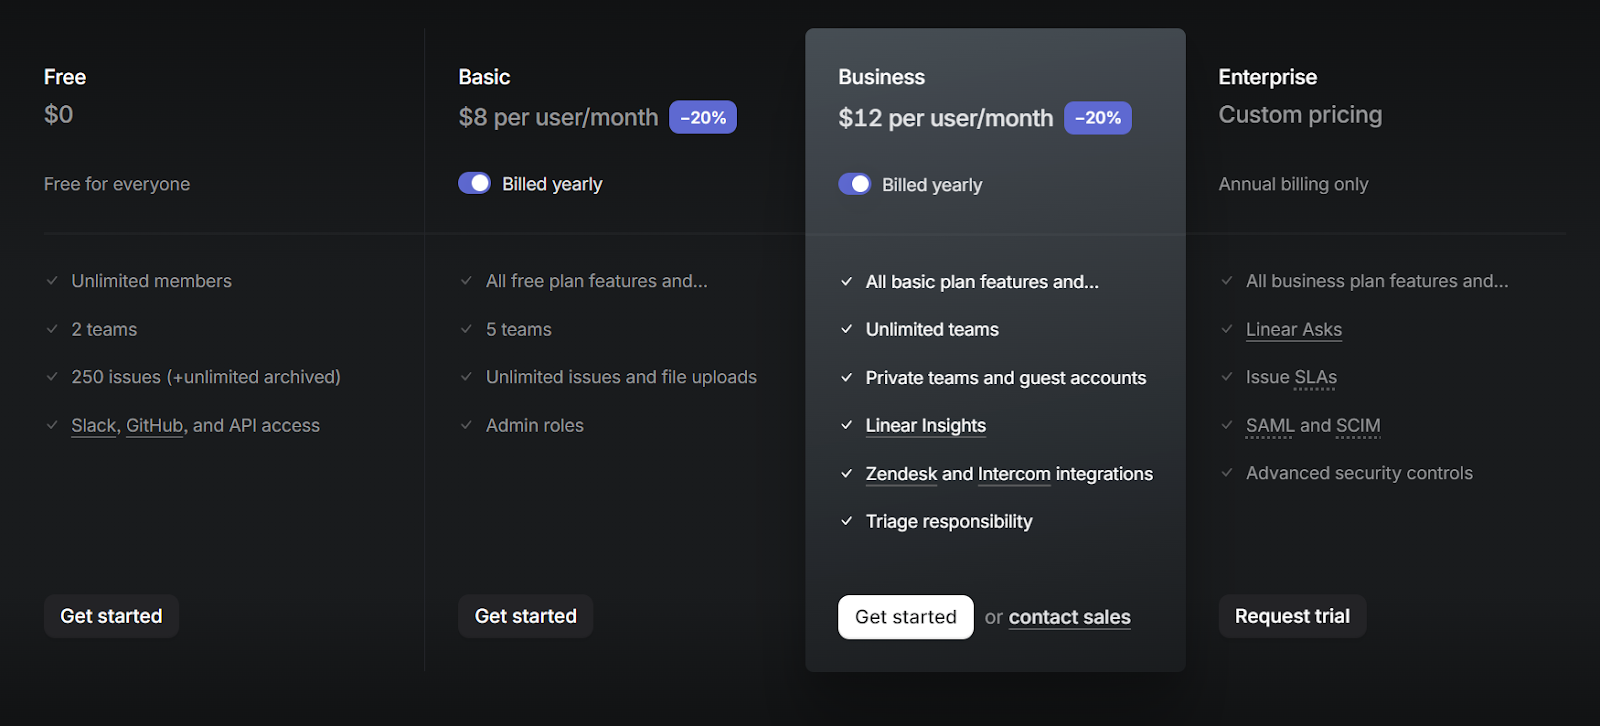The width and height of the screenshot is (1600, 726).
Task: Toggle Billed yearly switch in Basic plan
Action: (474, 183)
